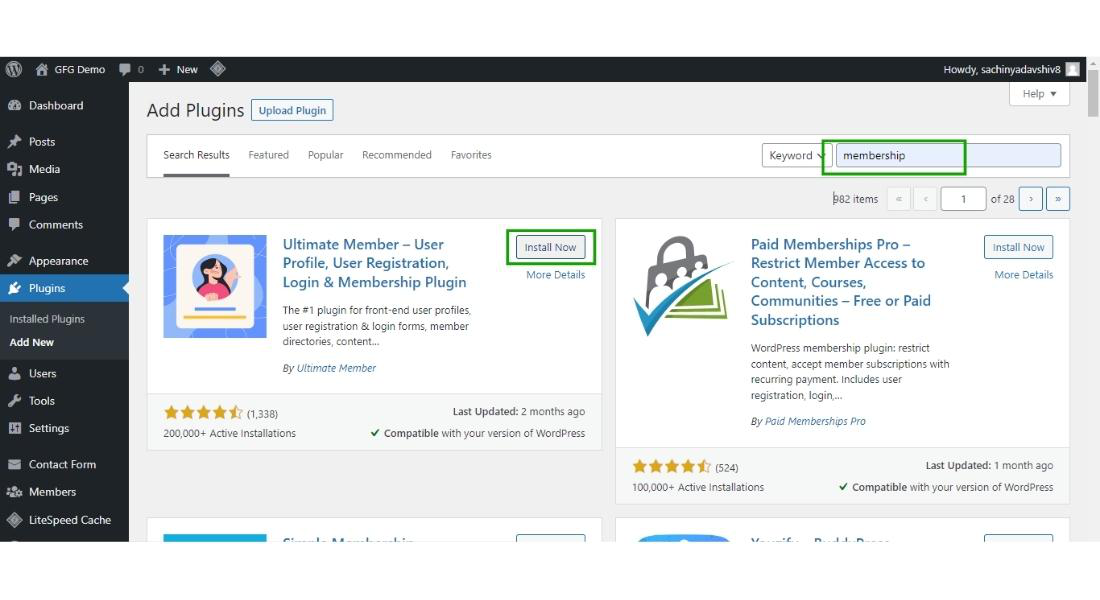The height and width of the screenshot is (600, 1100).
Task: Click the LiteSpeed diamond icon in admin bar
Action: click(217, 69)
